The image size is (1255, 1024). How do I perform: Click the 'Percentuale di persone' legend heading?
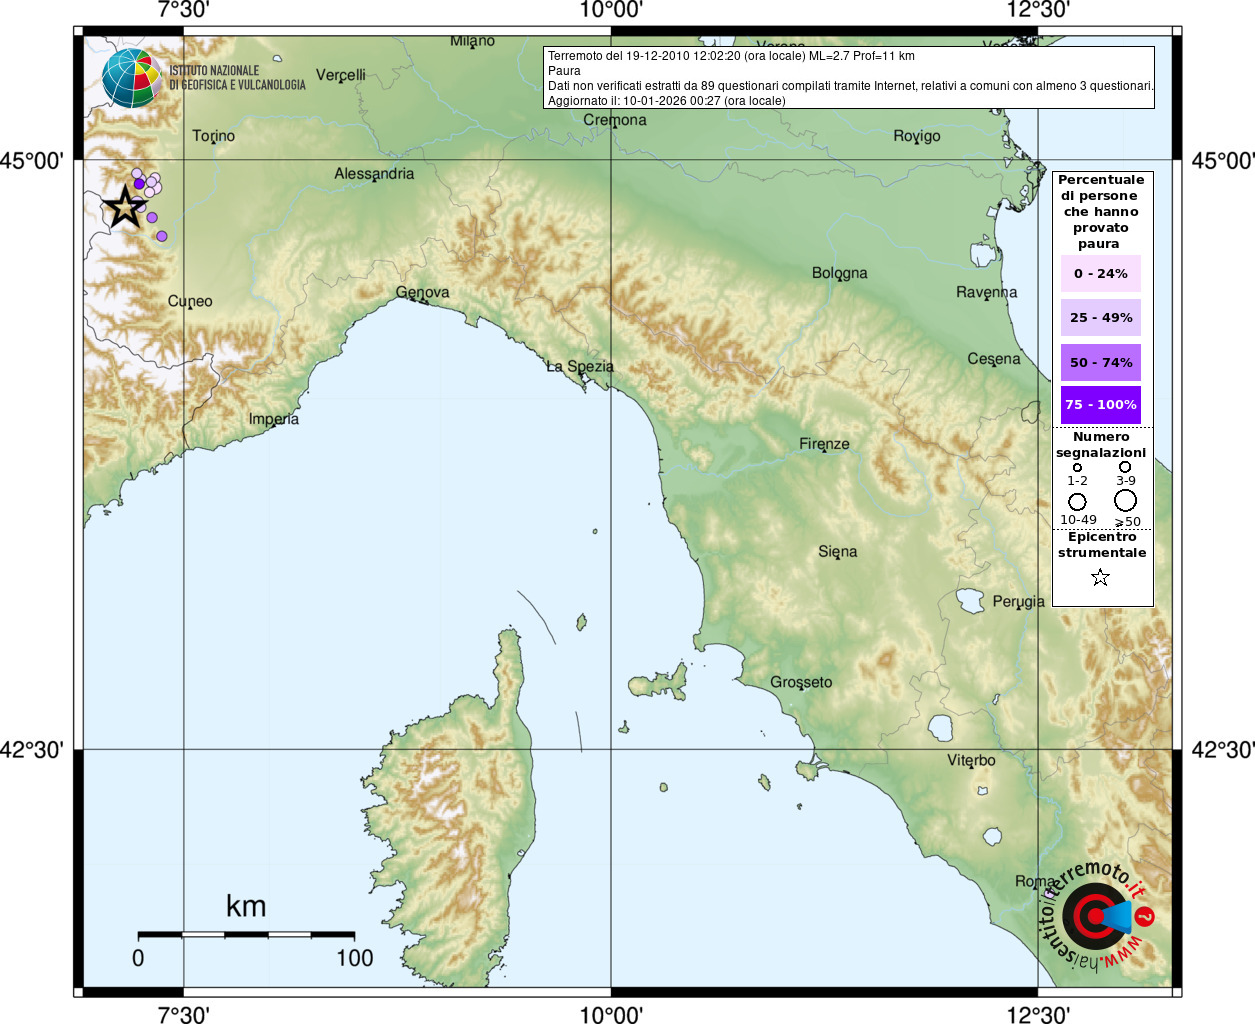1101,211
